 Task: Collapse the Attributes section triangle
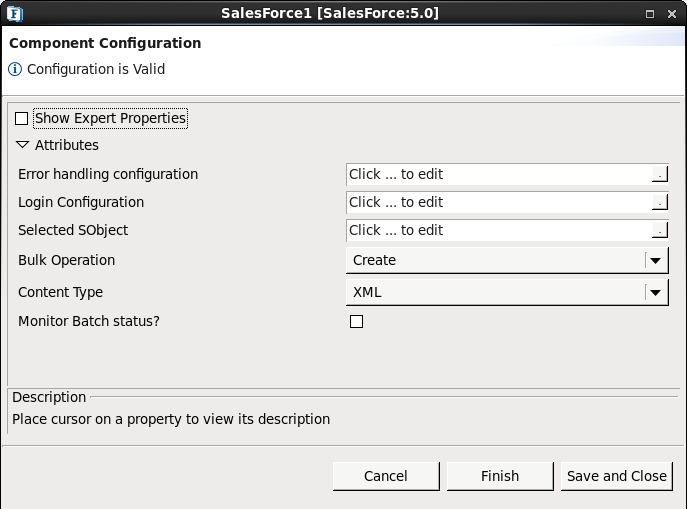[x=23, y=145]
